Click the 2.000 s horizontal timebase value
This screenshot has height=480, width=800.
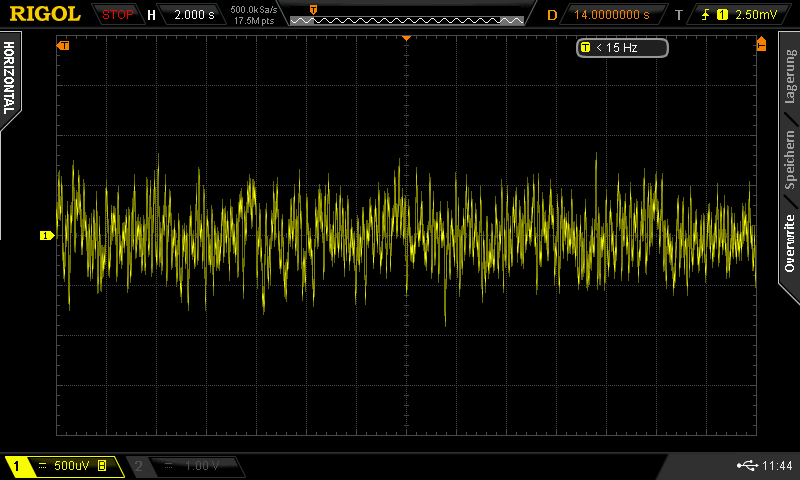[194, 15]
